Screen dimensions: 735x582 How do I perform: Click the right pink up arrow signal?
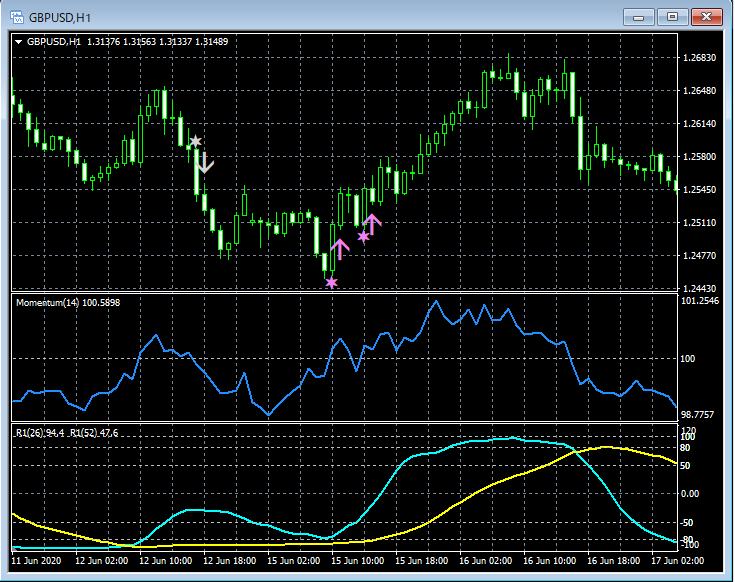point(373,224)
